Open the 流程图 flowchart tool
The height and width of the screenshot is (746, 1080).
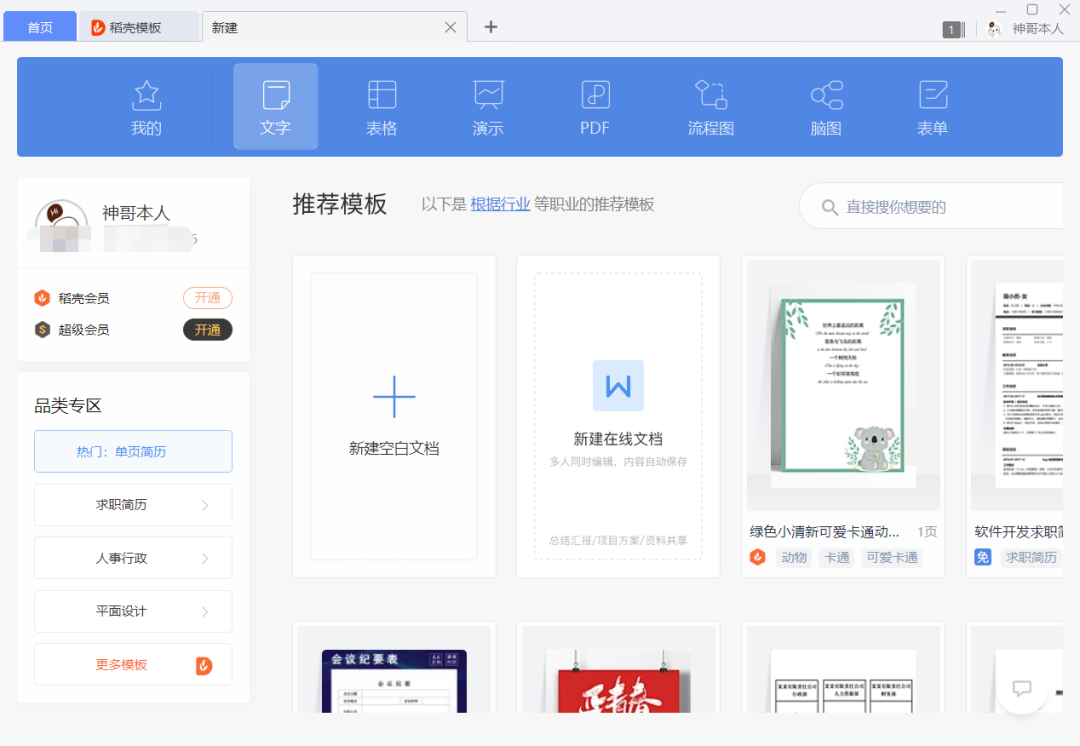[710, 106]
